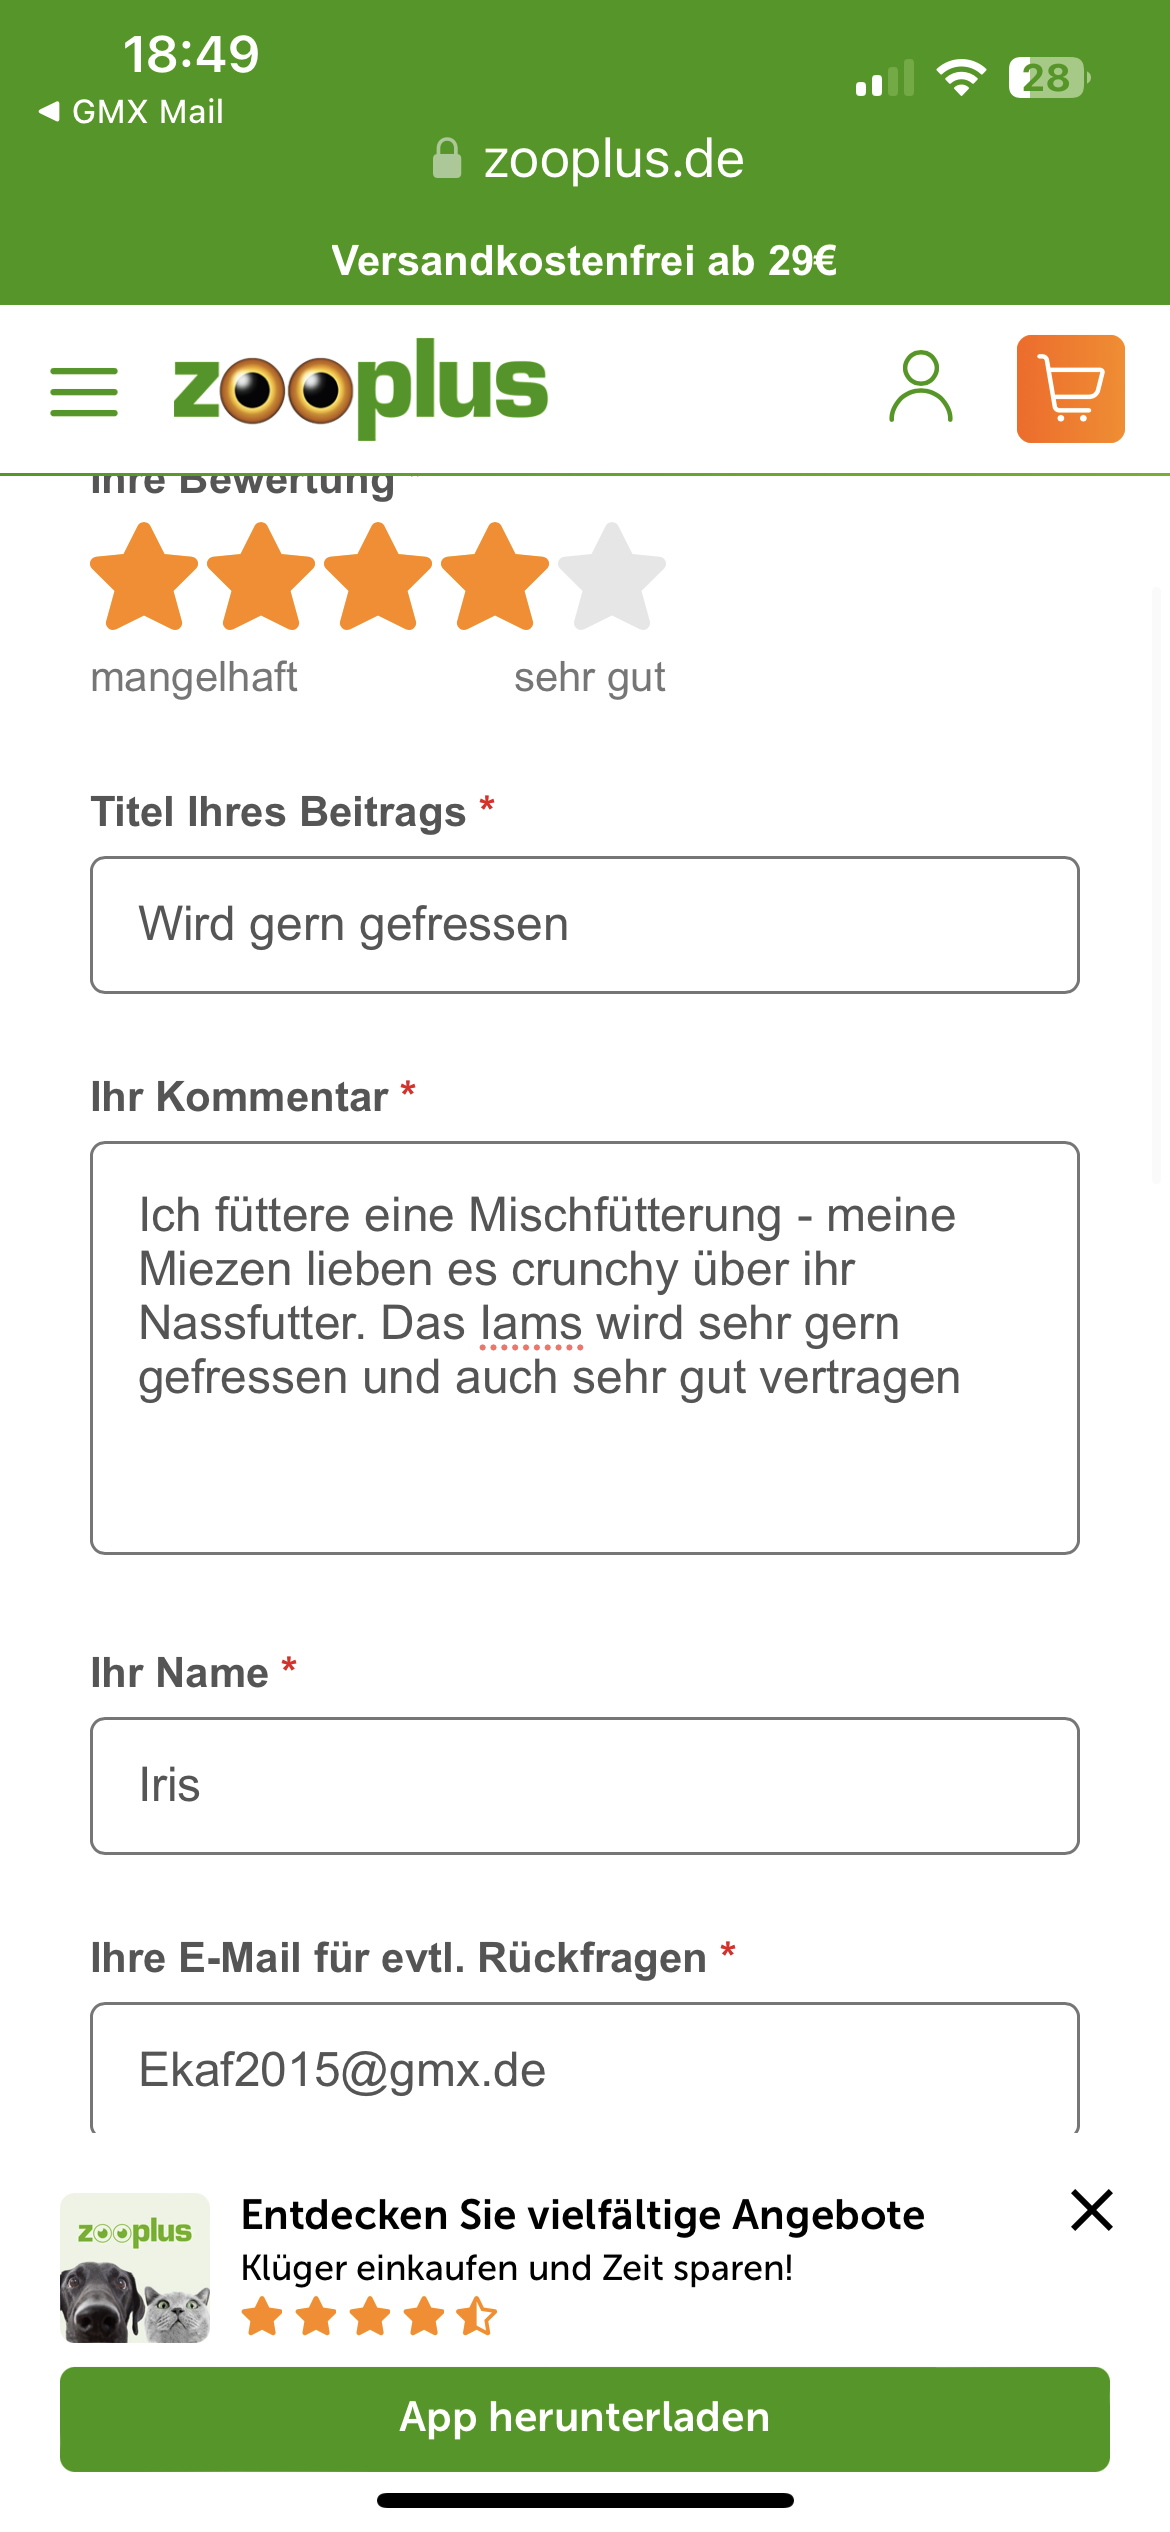Screen dimensions: 1170x2532
Task: Tap the underlined word Iams in comment
Action: pyautogui.click(x=531, y=1324)
